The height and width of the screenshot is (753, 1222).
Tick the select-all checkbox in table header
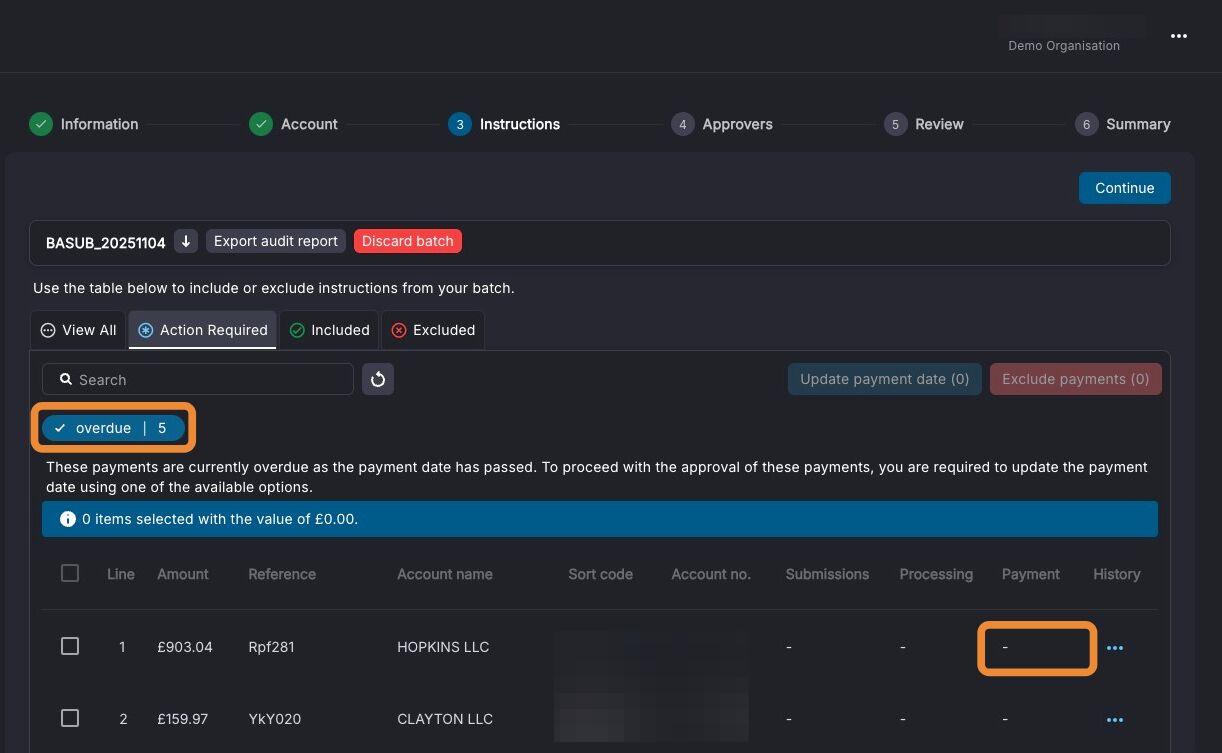(70, 573)
